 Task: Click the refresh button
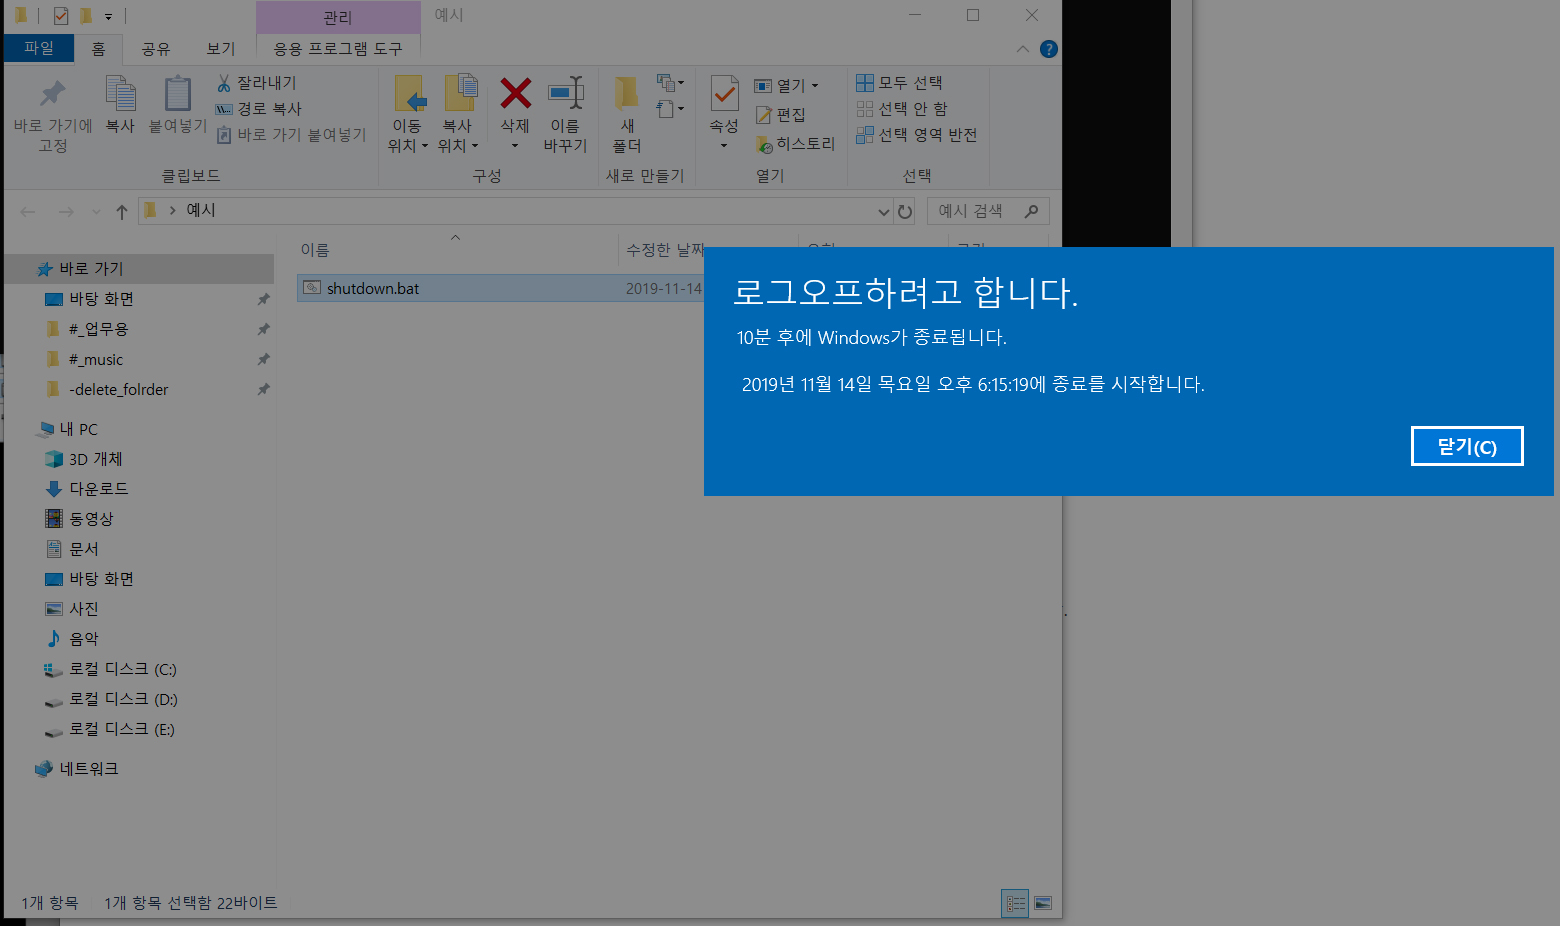click(905, 211)
